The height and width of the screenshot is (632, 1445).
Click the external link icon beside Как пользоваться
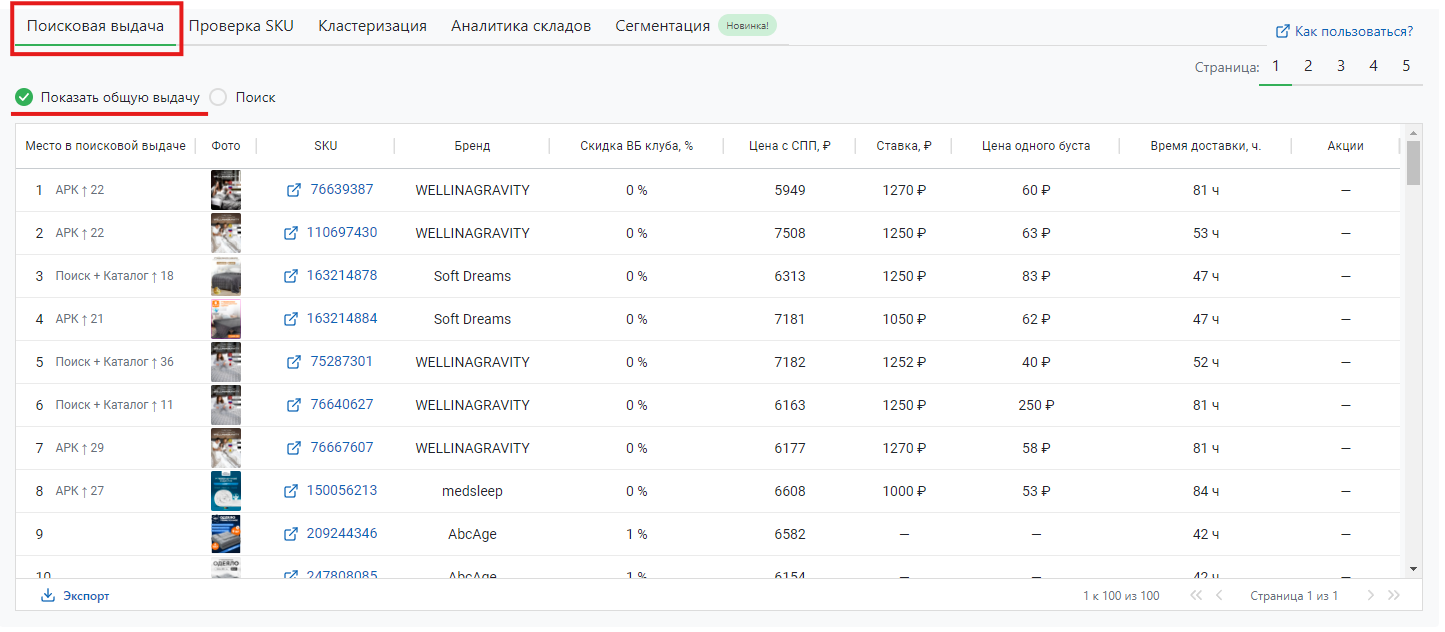(1283, 32)
